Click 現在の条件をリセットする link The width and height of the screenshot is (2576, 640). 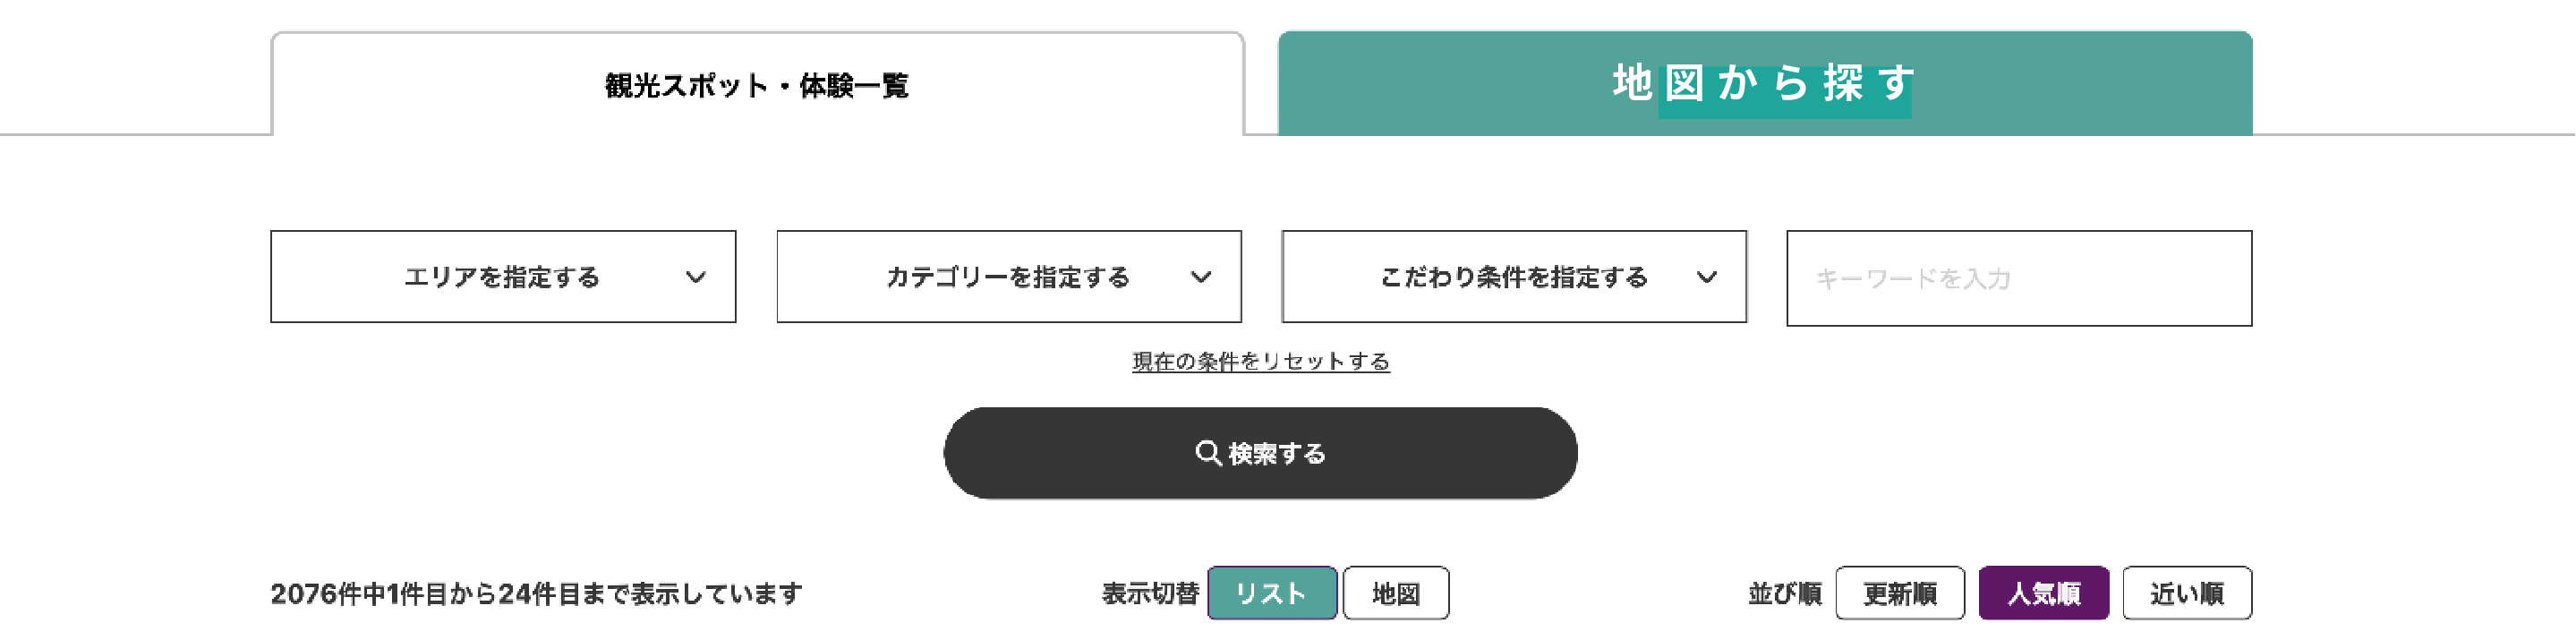(1261, 361)
